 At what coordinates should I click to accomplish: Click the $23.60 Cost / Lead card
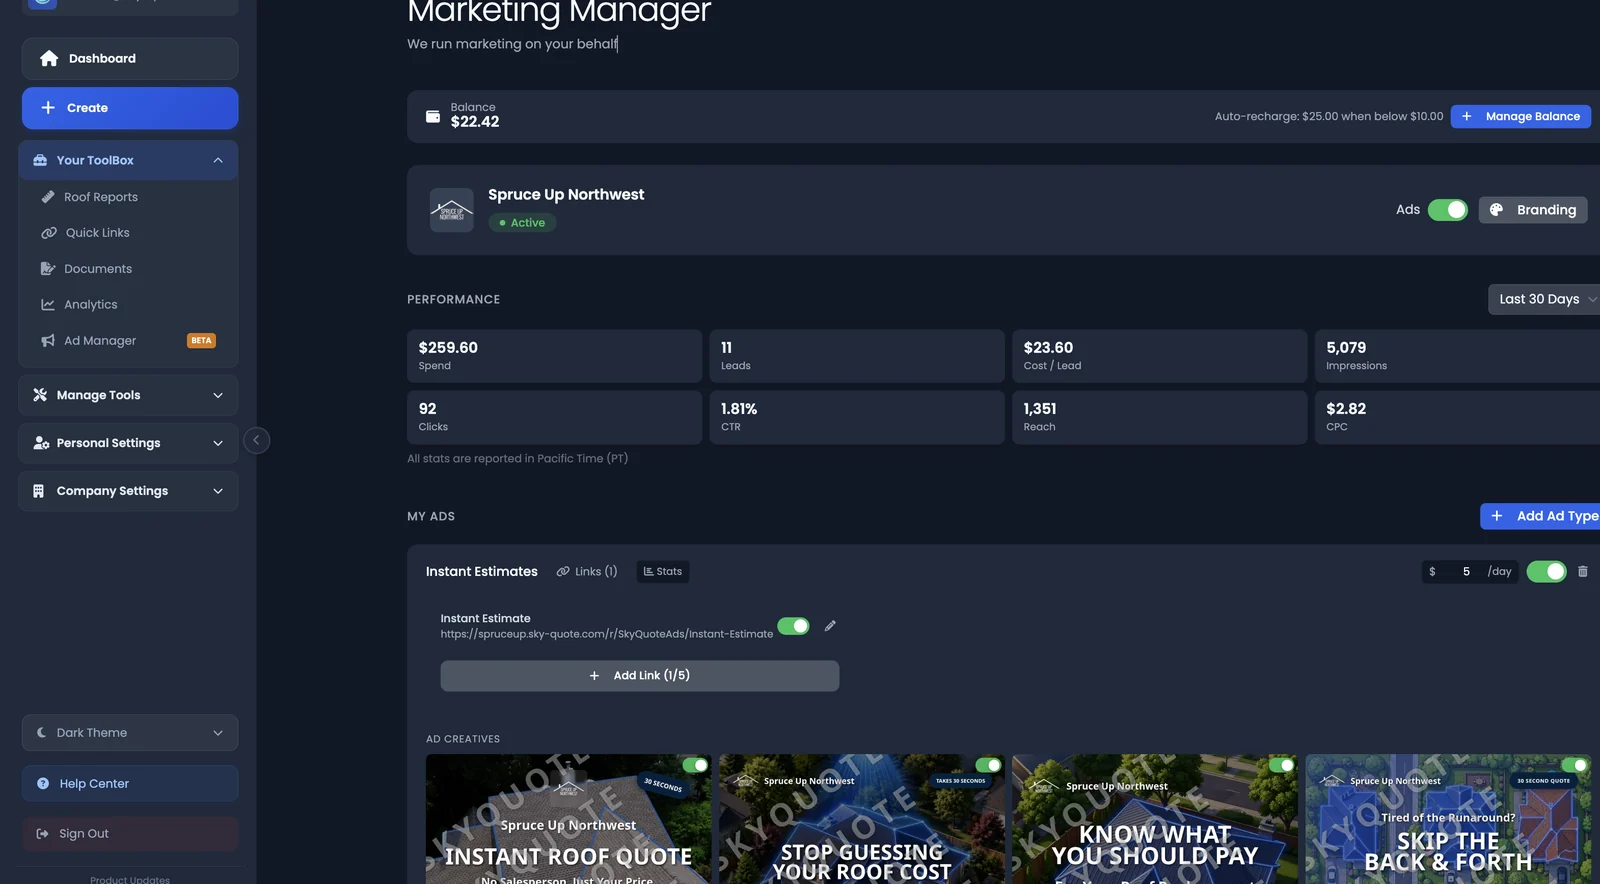click(x=1160, y=356)
